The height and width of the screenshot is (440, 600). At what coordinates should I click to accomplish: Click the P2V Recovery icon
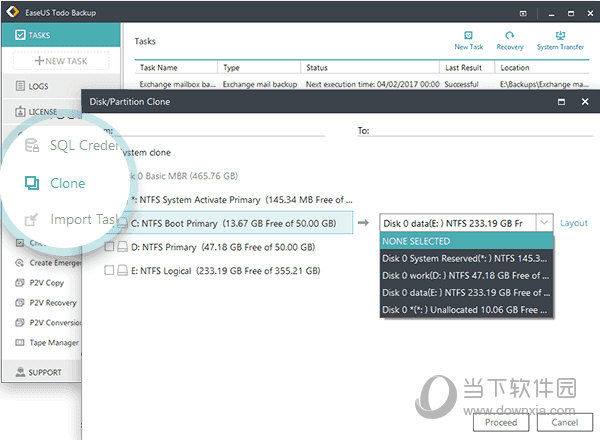click(20, 303)
